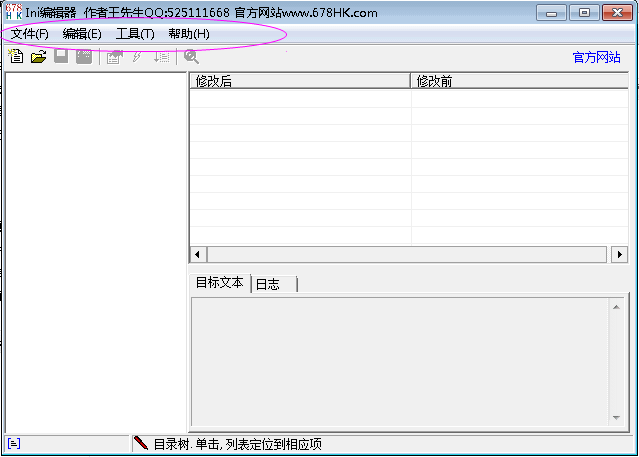Switch to the 目标文本 tab
Image resolution: width=639 pixels, height=457 pixels.
[x=220, y=283]
